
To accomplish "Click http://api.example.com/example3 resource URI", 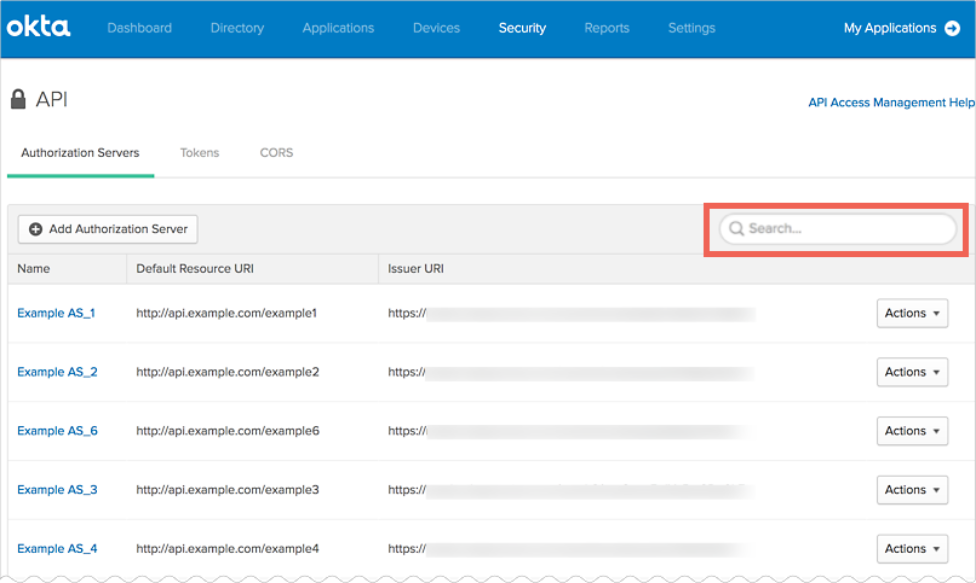I will (228, 490).
